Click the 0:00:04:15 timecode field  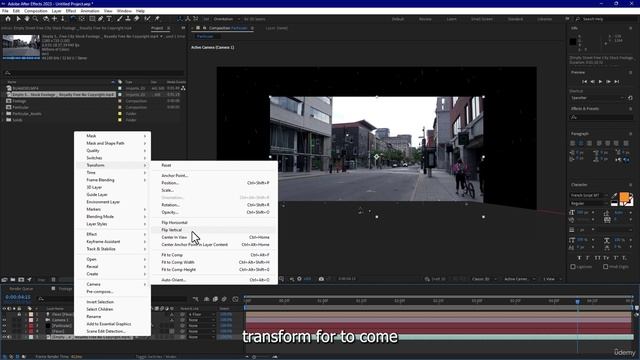point(18,297)
